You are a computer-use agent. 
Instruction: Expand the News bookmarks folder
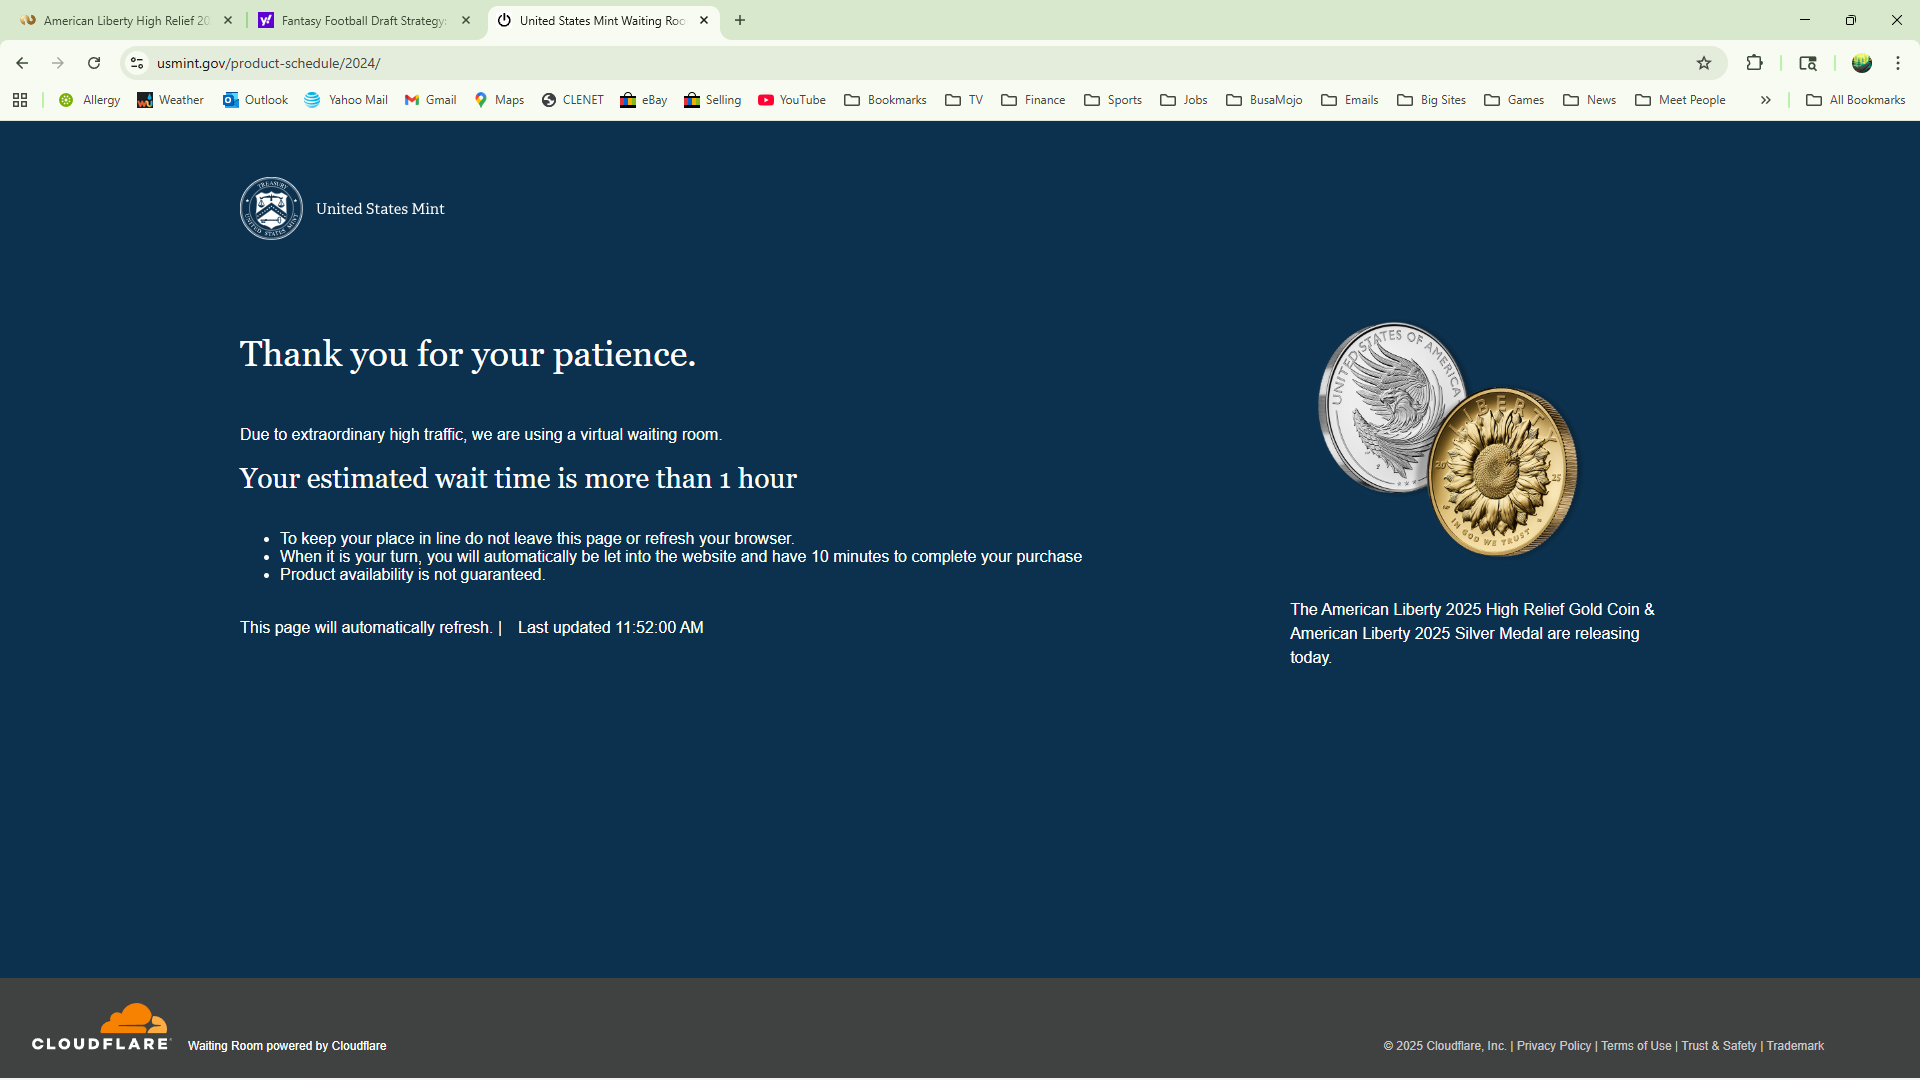coord(1589,100)
